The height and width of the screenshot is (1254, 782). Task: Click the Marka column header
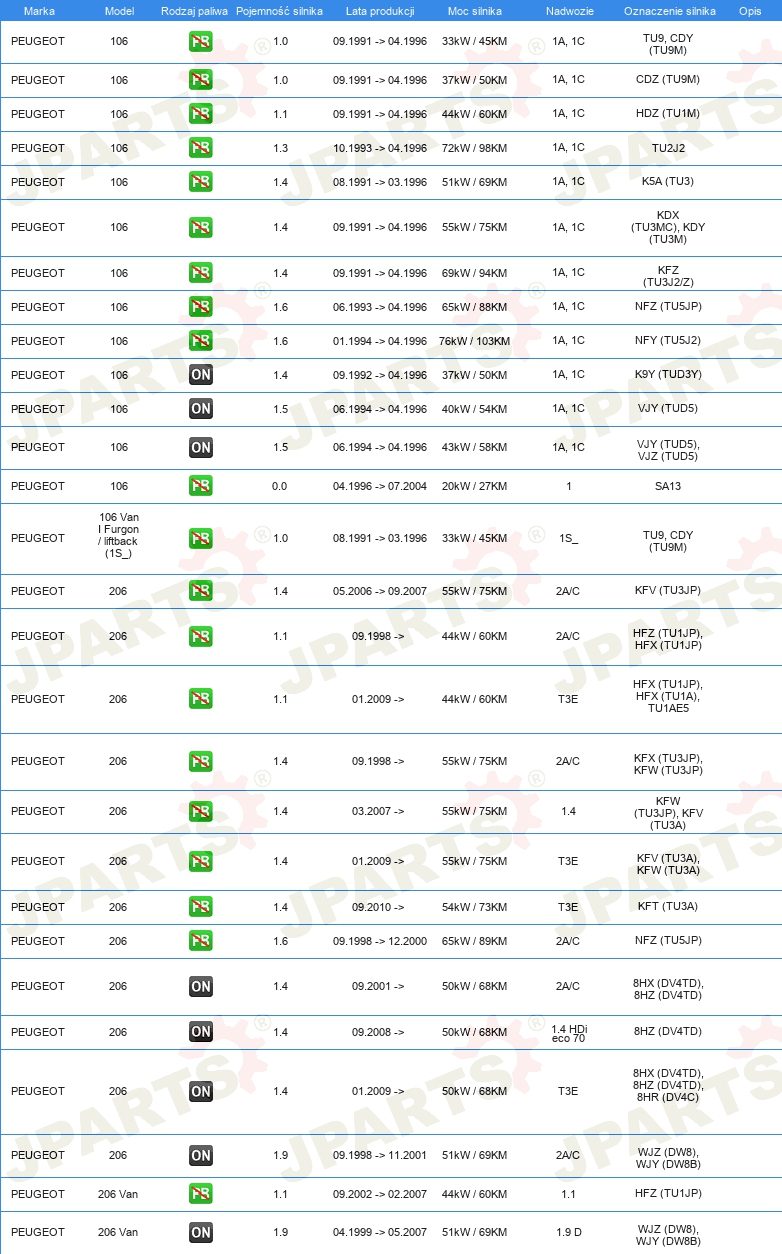click(39, 10)
